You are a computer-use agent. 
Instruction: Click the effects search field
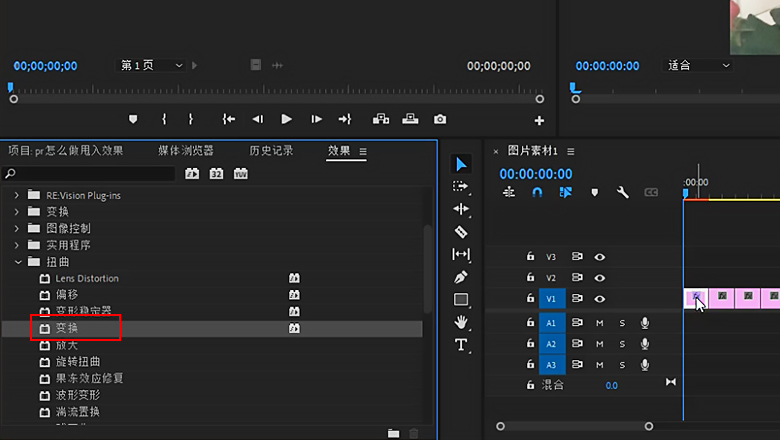tap(88, 174)
